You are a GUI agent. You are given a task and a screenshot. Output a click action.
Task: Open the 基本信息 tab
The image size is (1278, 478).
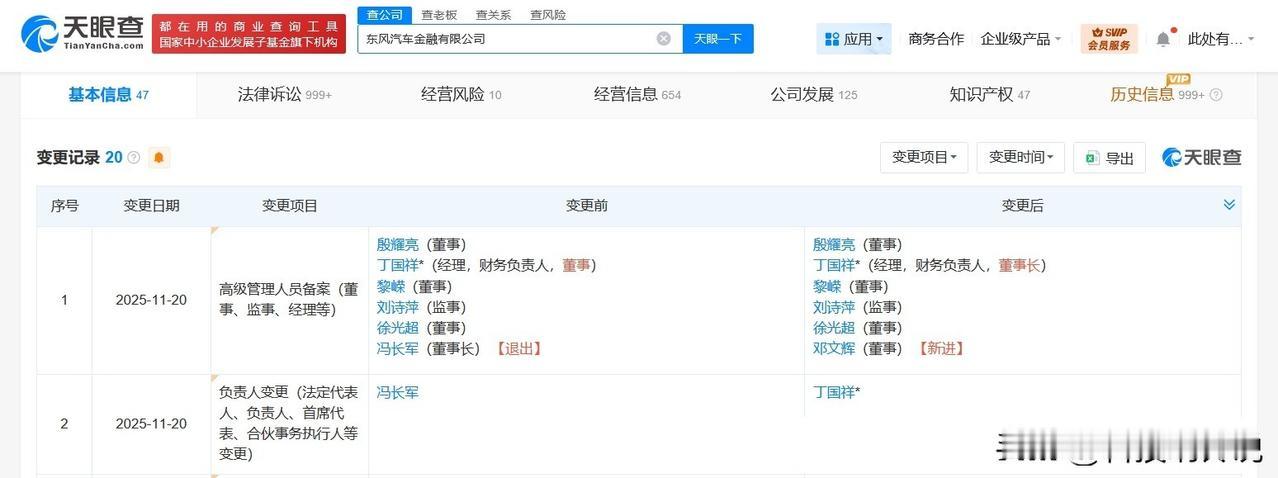(108, 95)
